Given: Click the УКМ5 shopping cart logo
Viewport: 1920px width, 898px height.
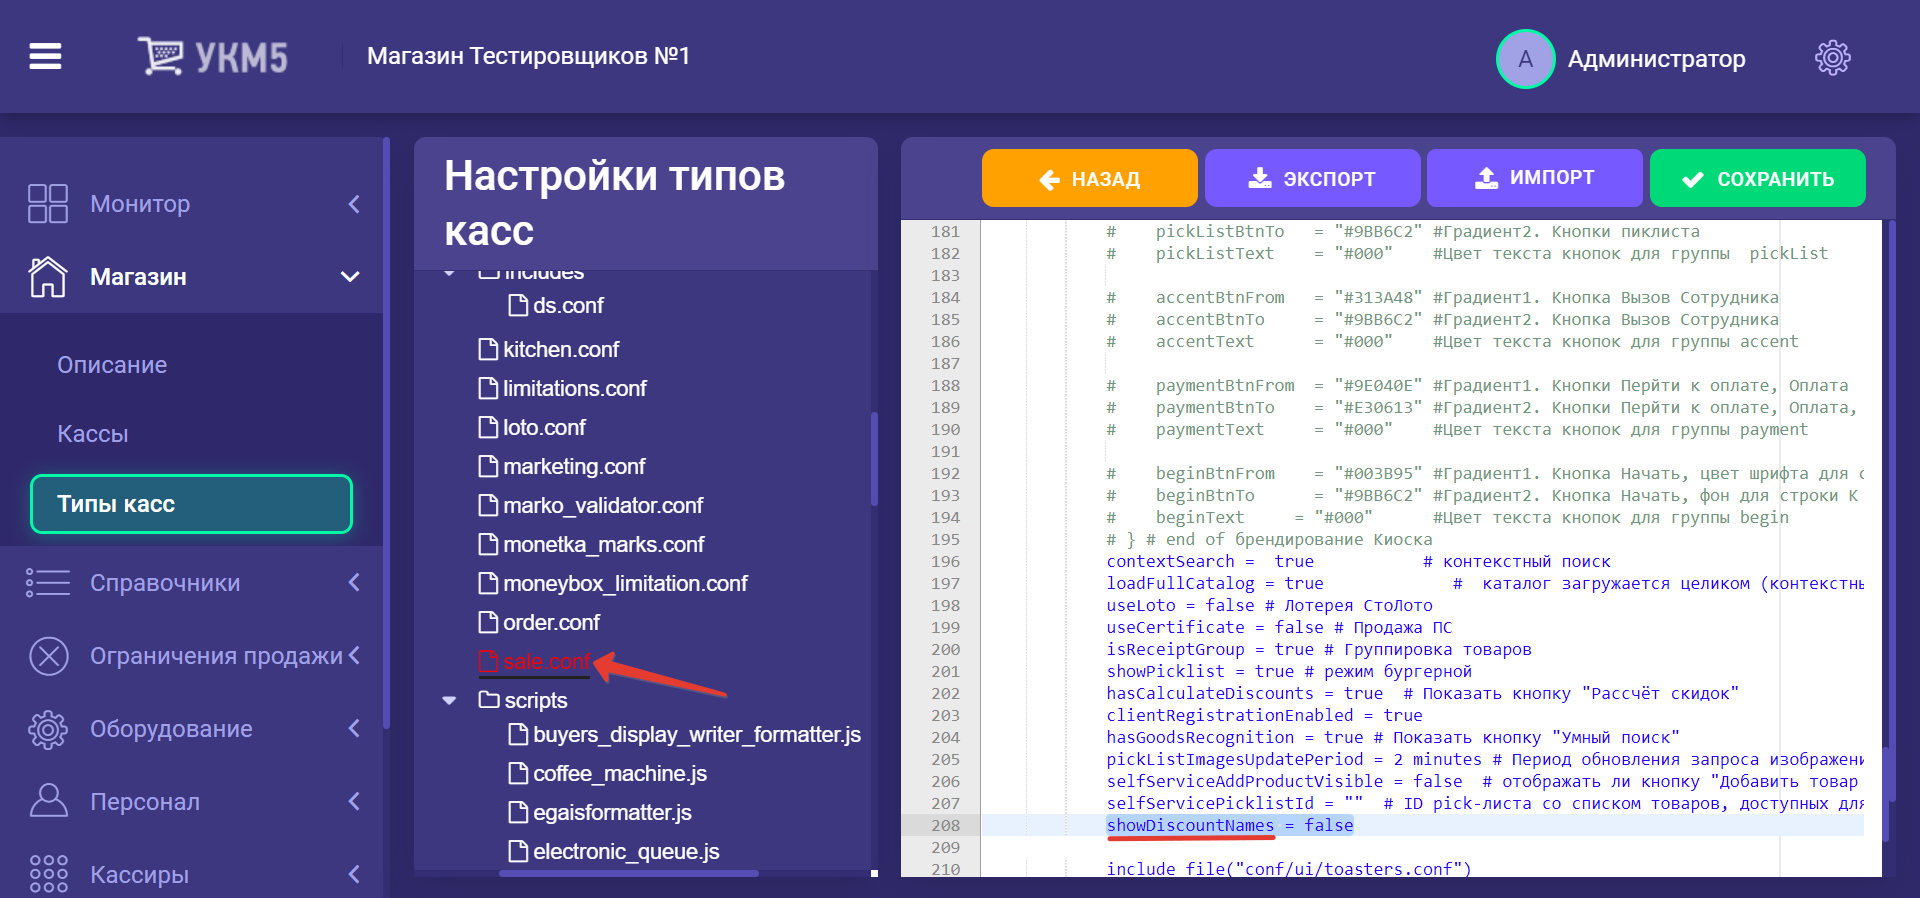Looking at the screenshot, I should point(212,57).
